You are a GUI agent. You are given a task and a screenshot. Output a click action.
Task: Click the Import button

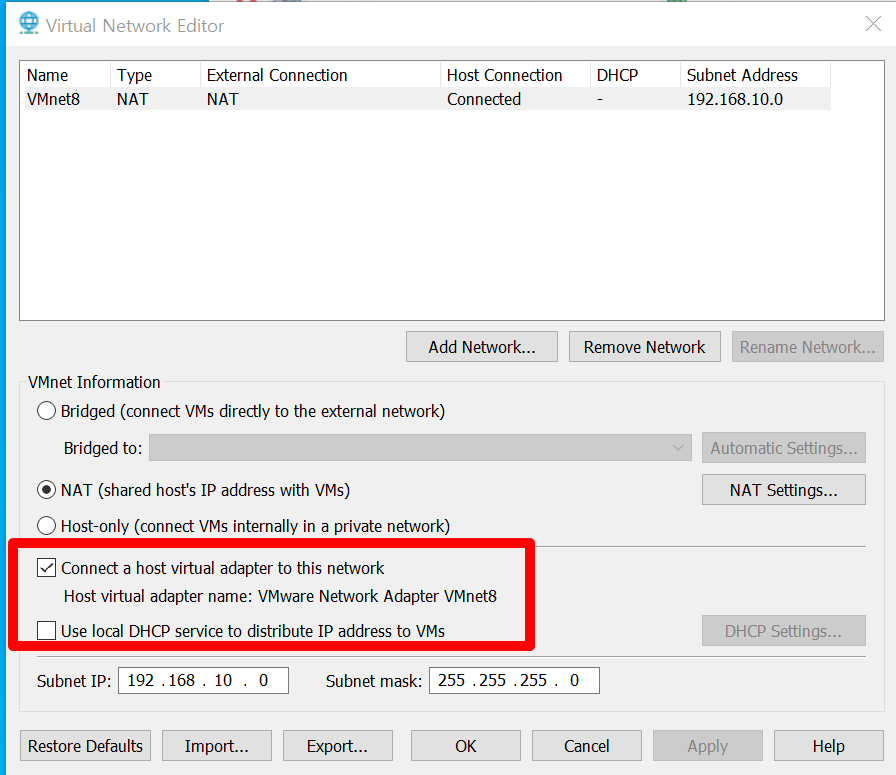click(217, 746)
